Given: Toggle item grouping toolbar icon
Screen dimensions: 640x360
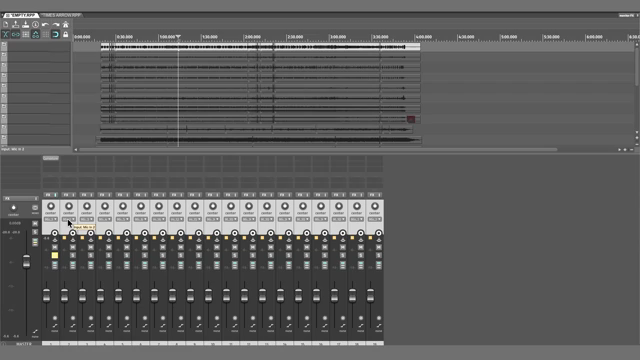Looking at the screenshot, I should click(16, 34).
